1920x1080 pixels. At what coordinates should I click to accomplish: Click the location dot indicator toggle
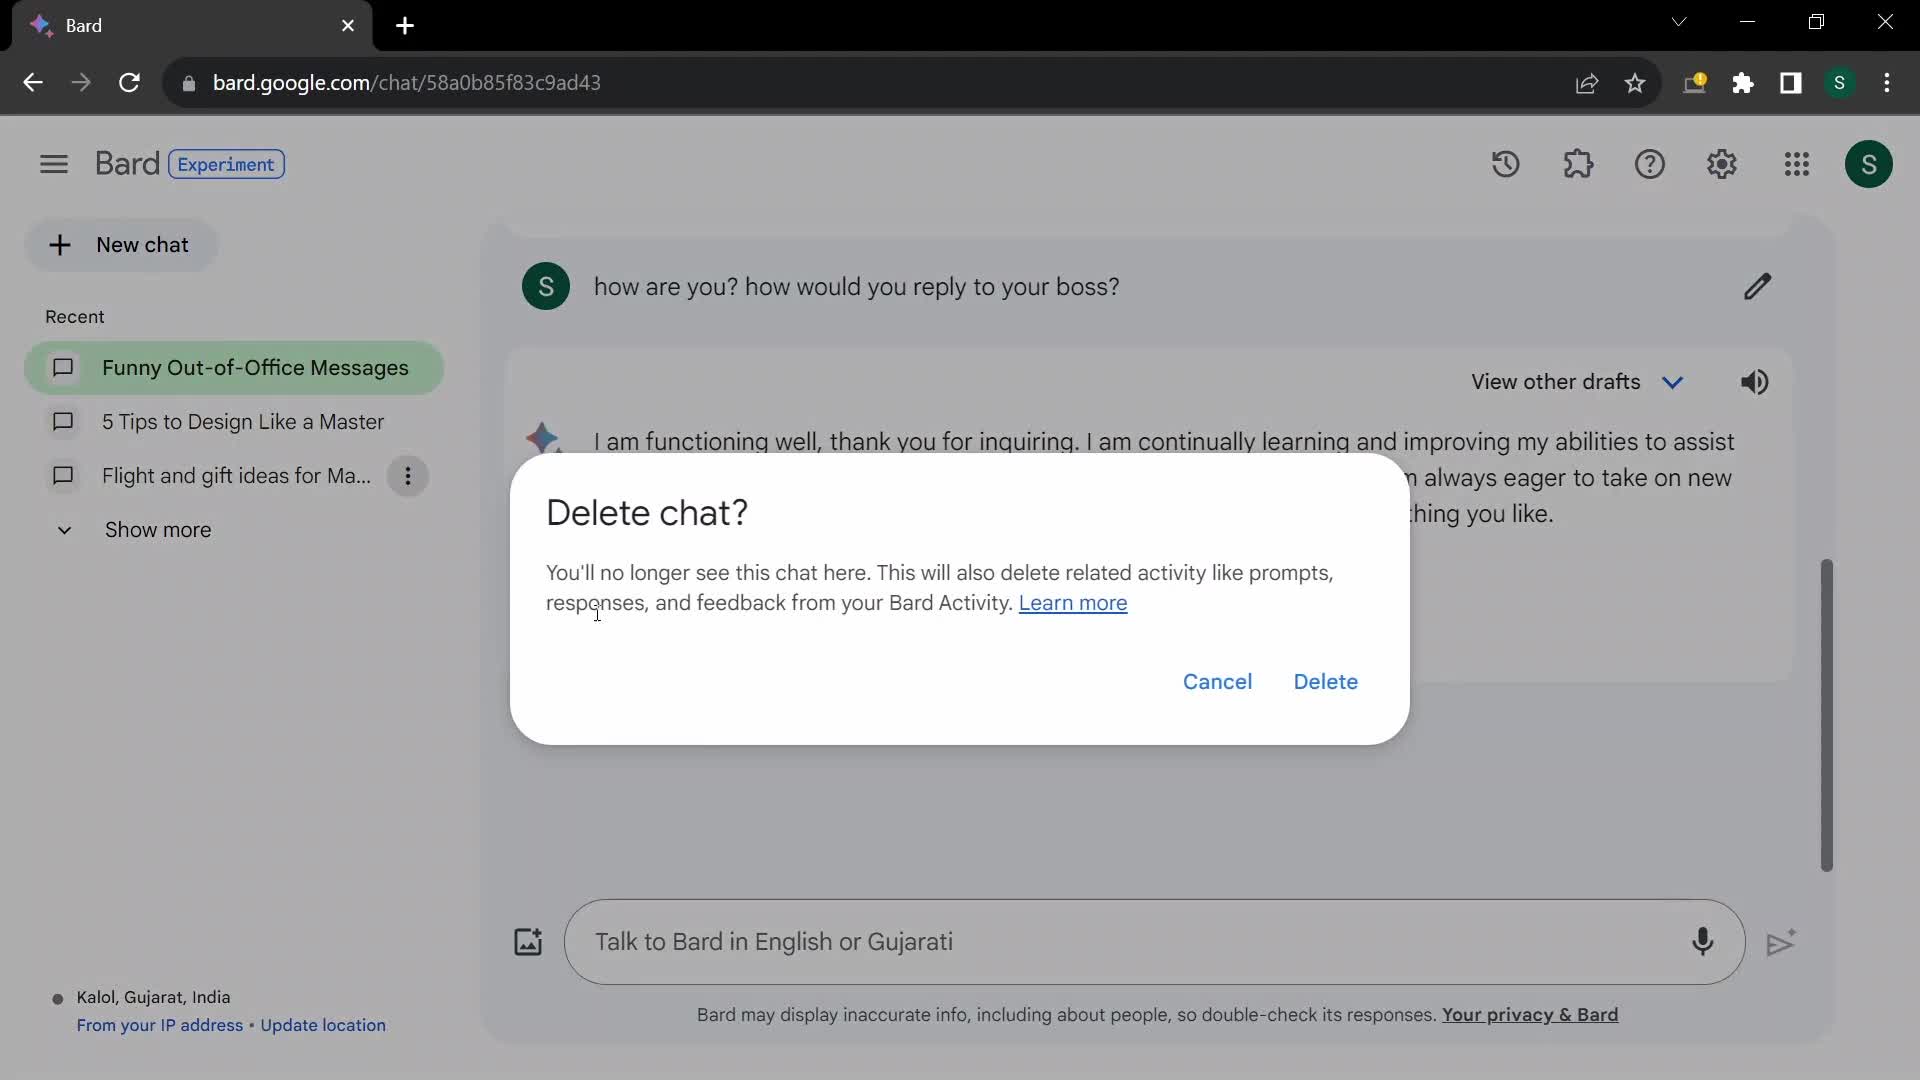coord(57,998)
